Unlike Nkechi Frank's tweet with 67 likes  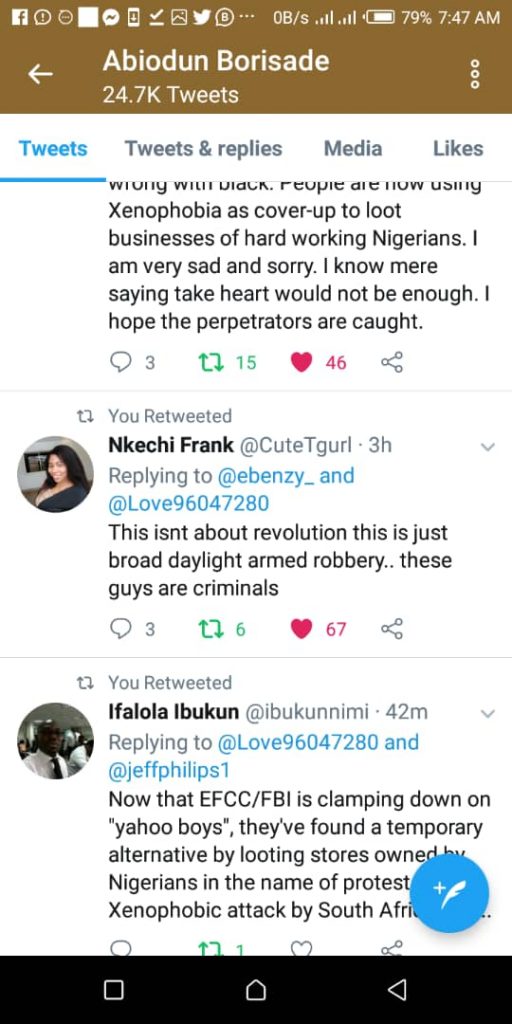[x=301, y=629]
